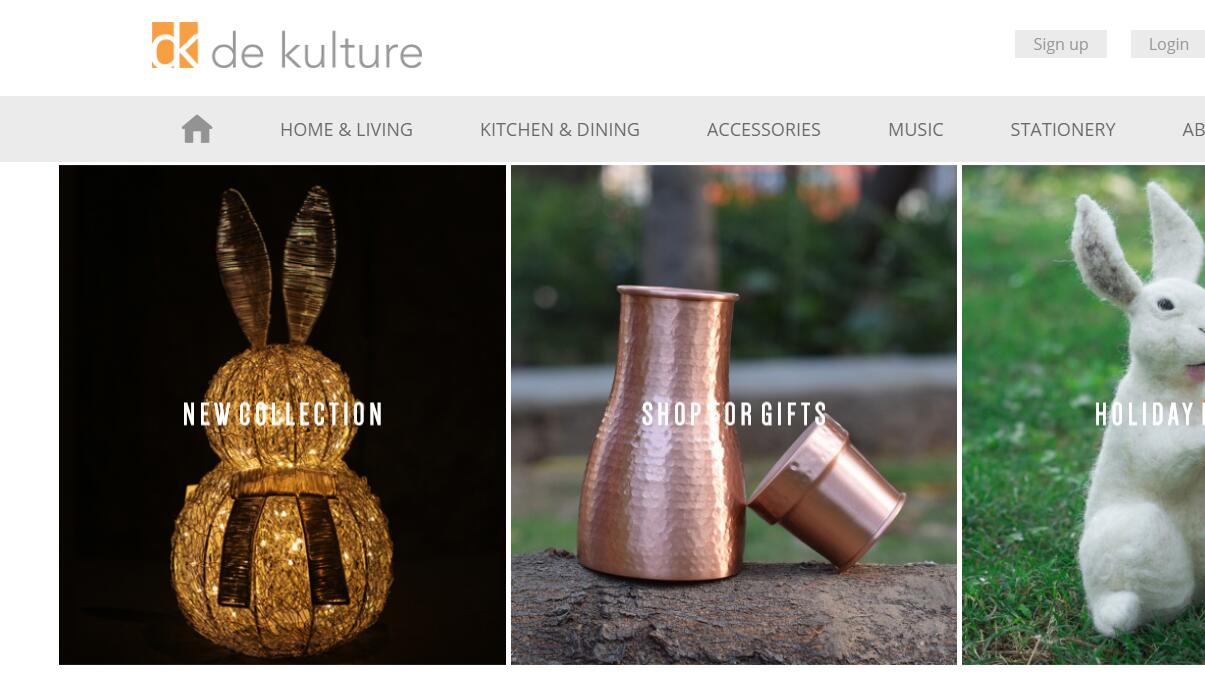1205x698 pixels.
Task: Click the home icon in navigation bar
Action: [x=197, y=129]
